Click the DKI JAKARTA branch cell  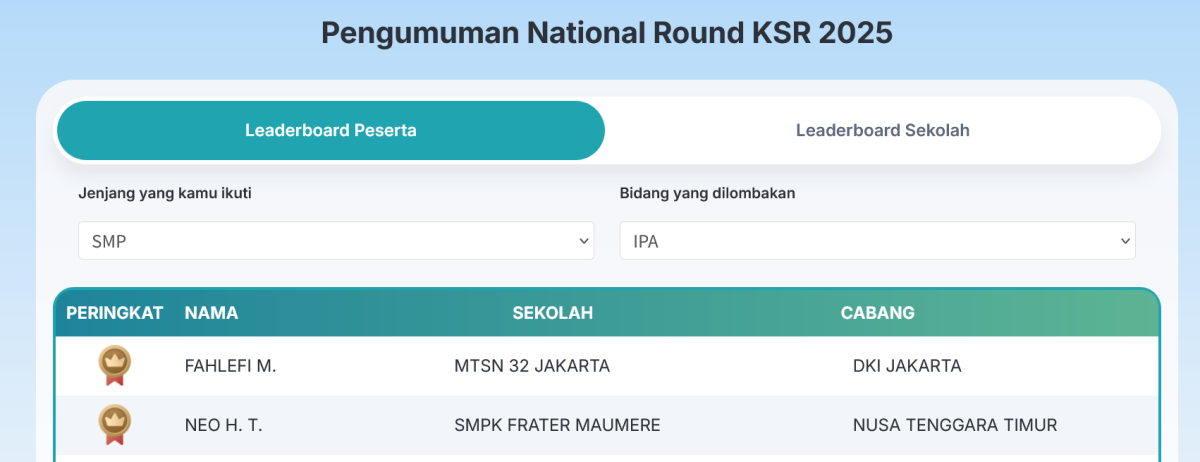pyautogui.click(x=907, y=366)
